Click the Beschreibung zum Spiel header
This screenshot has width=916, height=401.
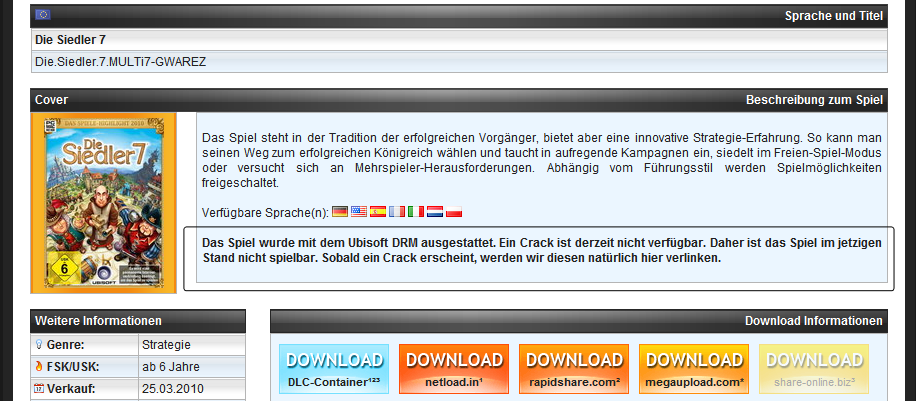coord(814,100)
